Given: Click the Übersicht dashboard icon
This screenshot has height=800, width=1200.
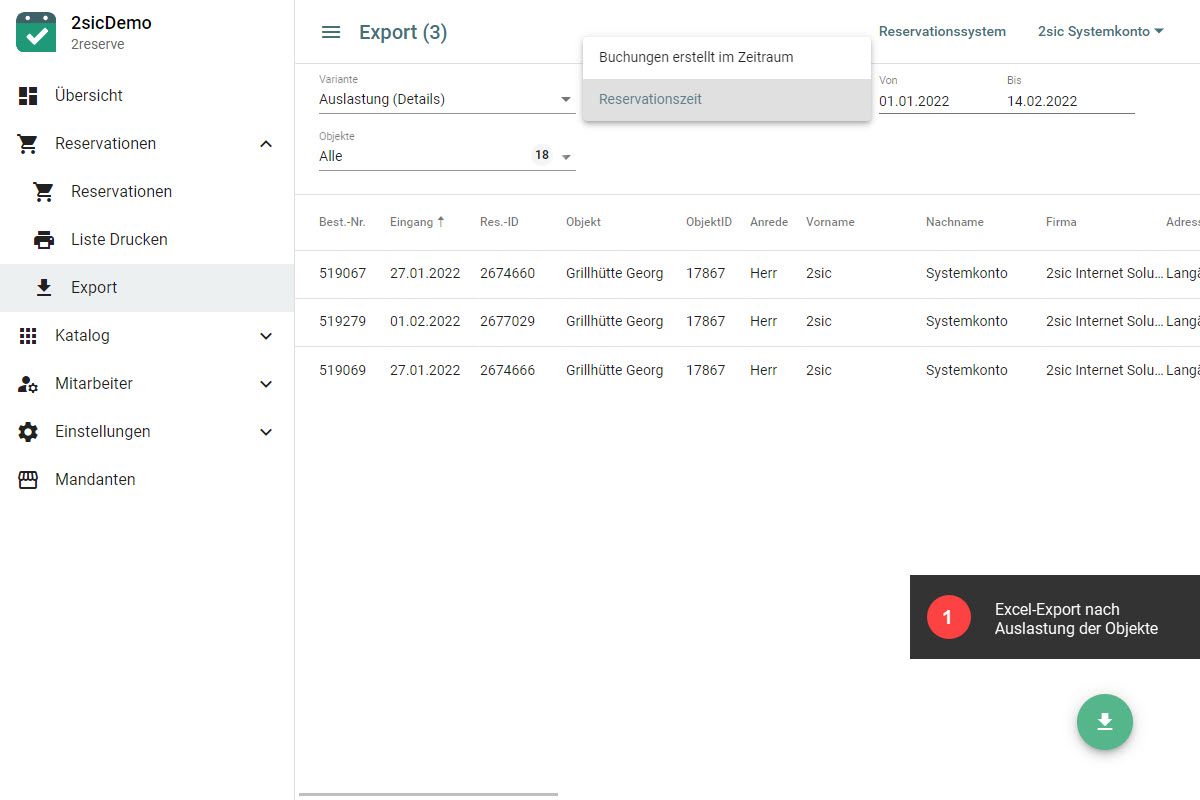Looking at the screenshot, I should [28, 96].
